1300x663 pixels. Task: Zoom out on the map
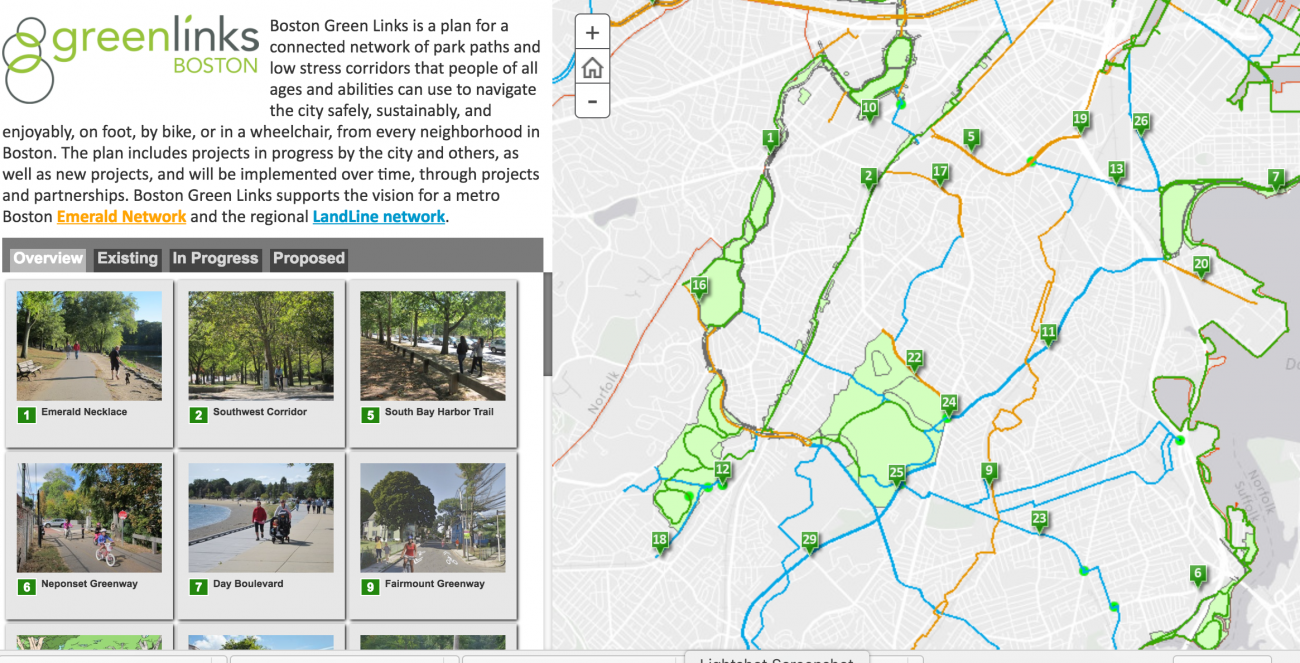pos(593,101)
